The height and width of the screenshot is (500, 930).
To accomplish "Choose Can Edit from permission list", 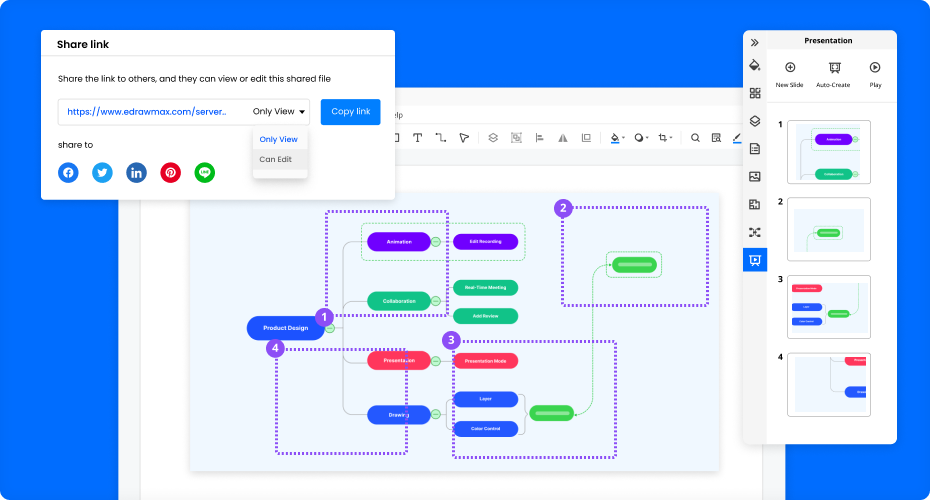I will click(x=276, y=159).
